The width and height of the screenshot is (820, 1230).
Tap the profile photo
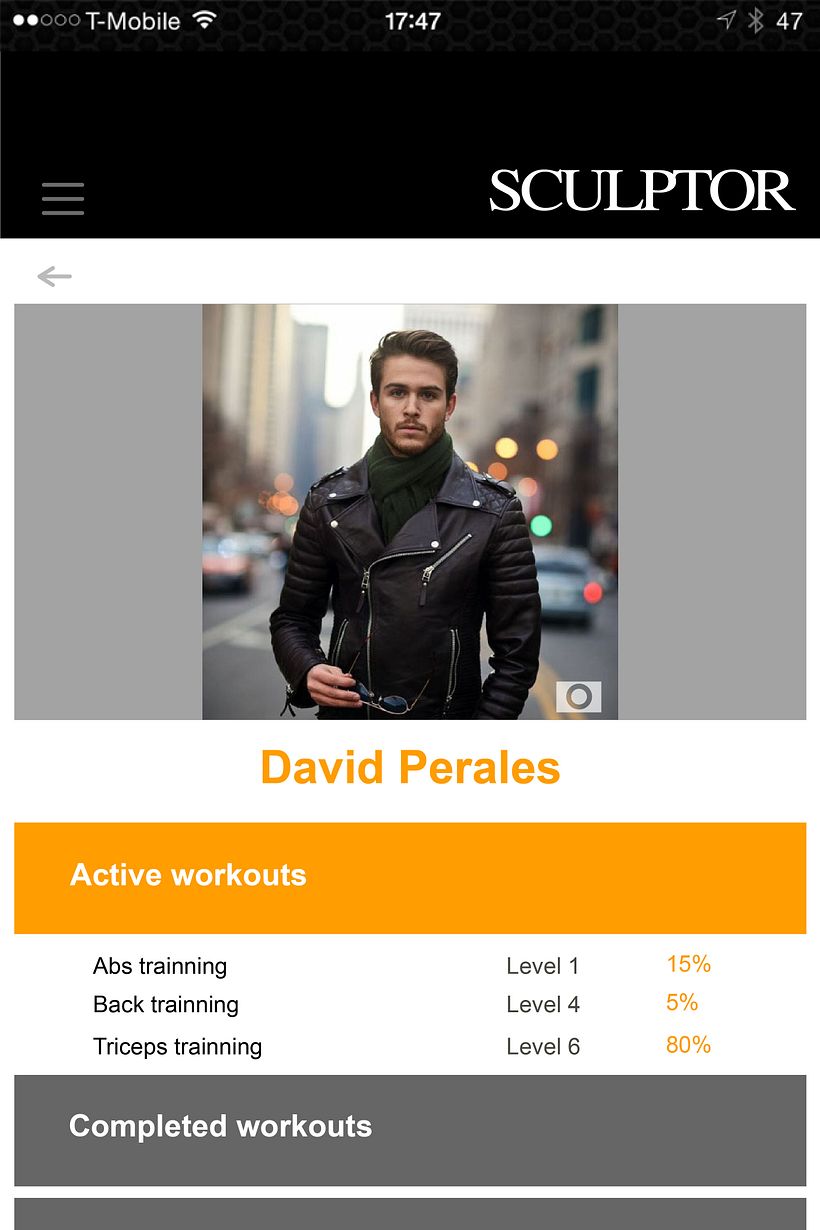[410, 511]
